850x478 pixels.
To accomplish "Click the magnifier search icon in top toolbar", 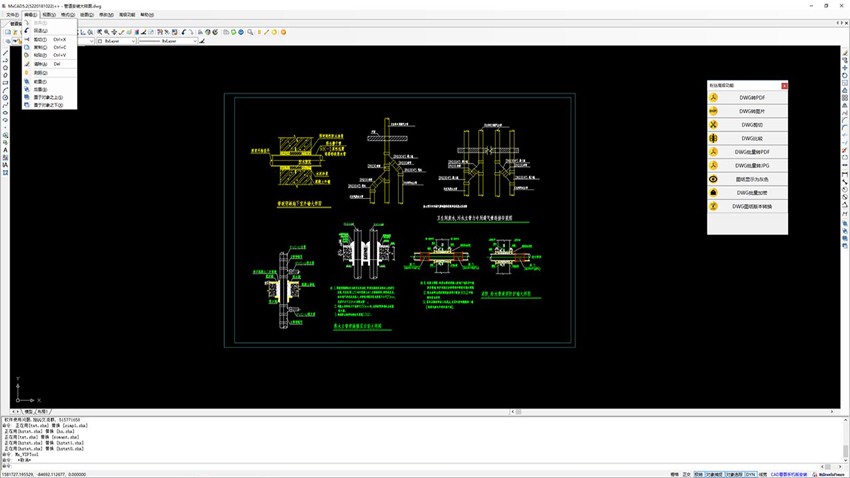I will pos(250,33).
